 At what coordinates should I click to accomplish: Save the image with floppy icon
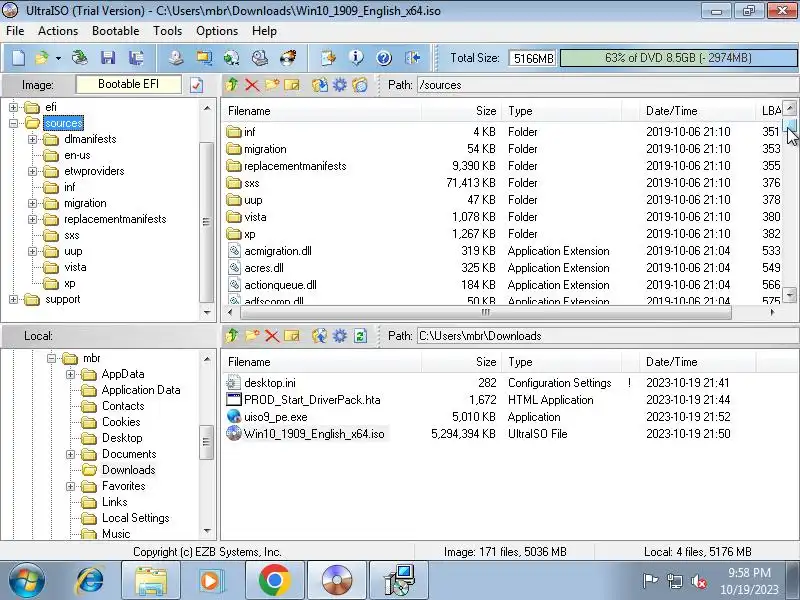coord(108,58)
